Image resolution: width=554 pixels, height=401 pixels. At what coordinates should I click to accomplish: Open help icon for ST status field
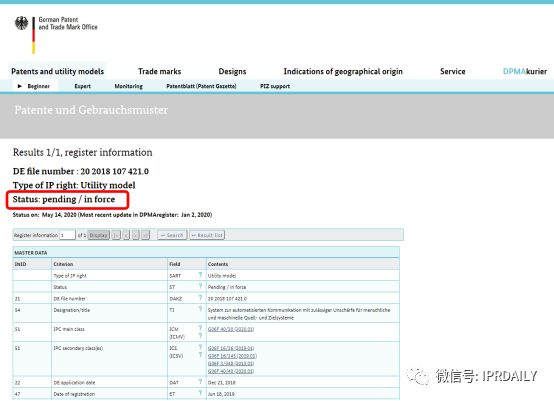200,286
